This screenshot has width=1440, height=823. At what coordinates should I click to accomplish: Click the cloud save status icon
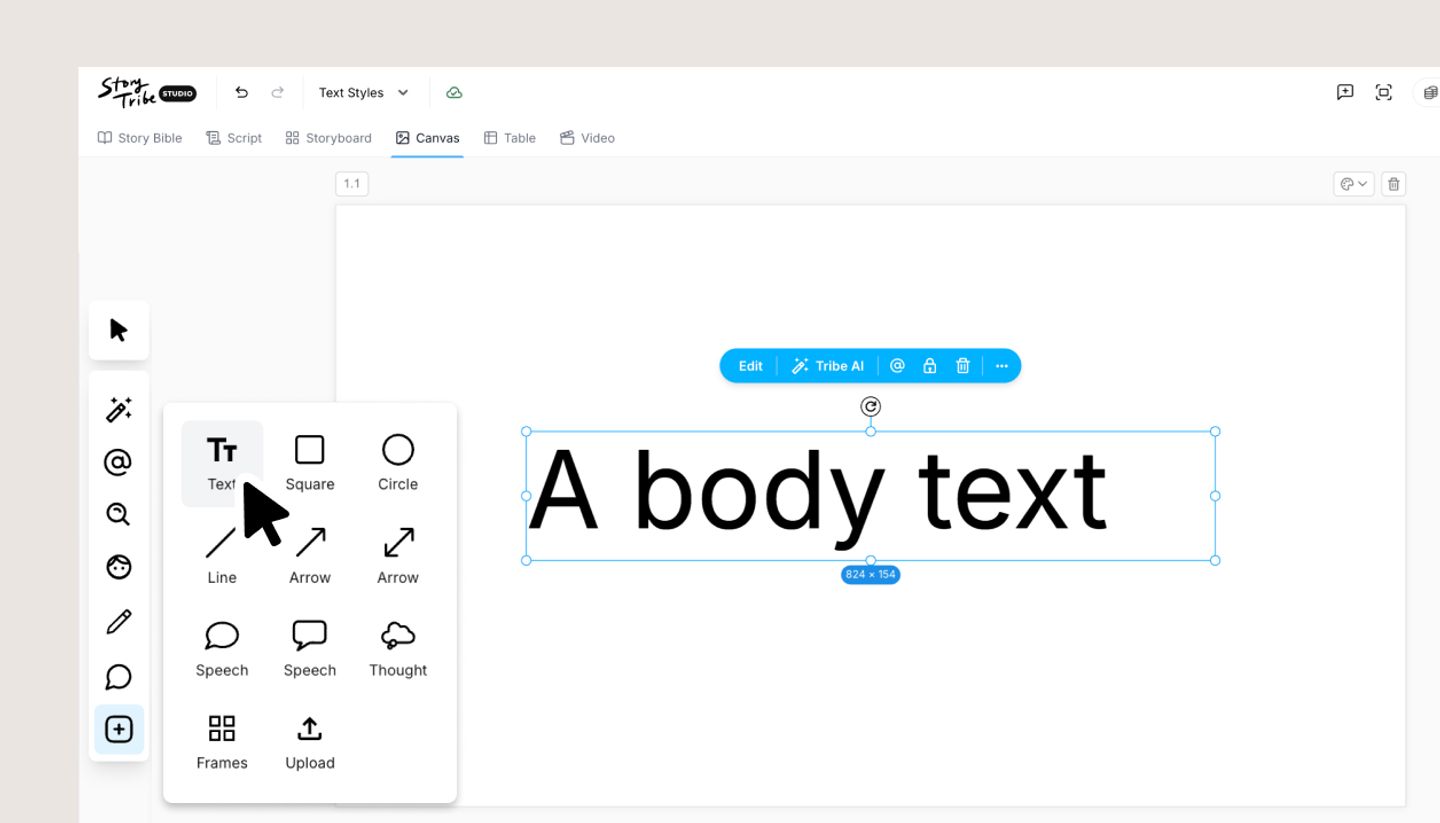pos(454,93)
